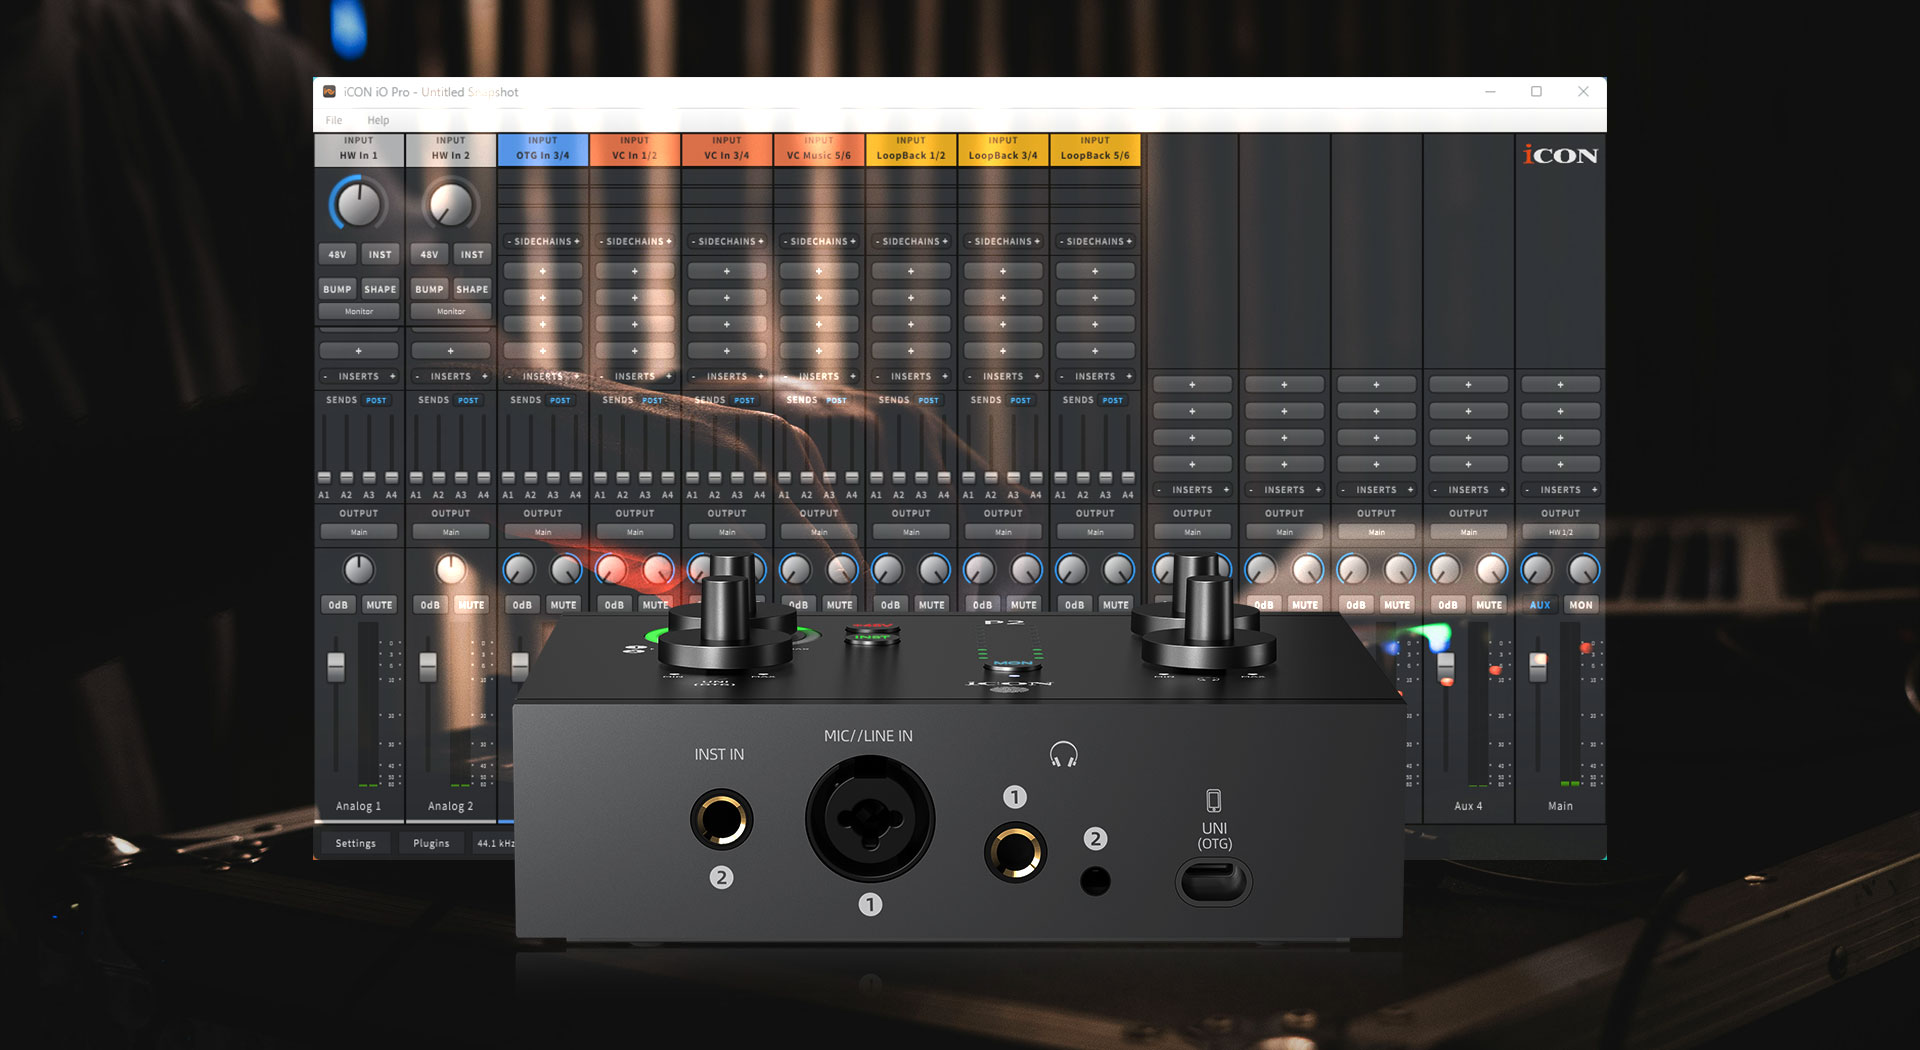Toggle POST sends on the VC Music 5/6 strip

tap(836, 400)
